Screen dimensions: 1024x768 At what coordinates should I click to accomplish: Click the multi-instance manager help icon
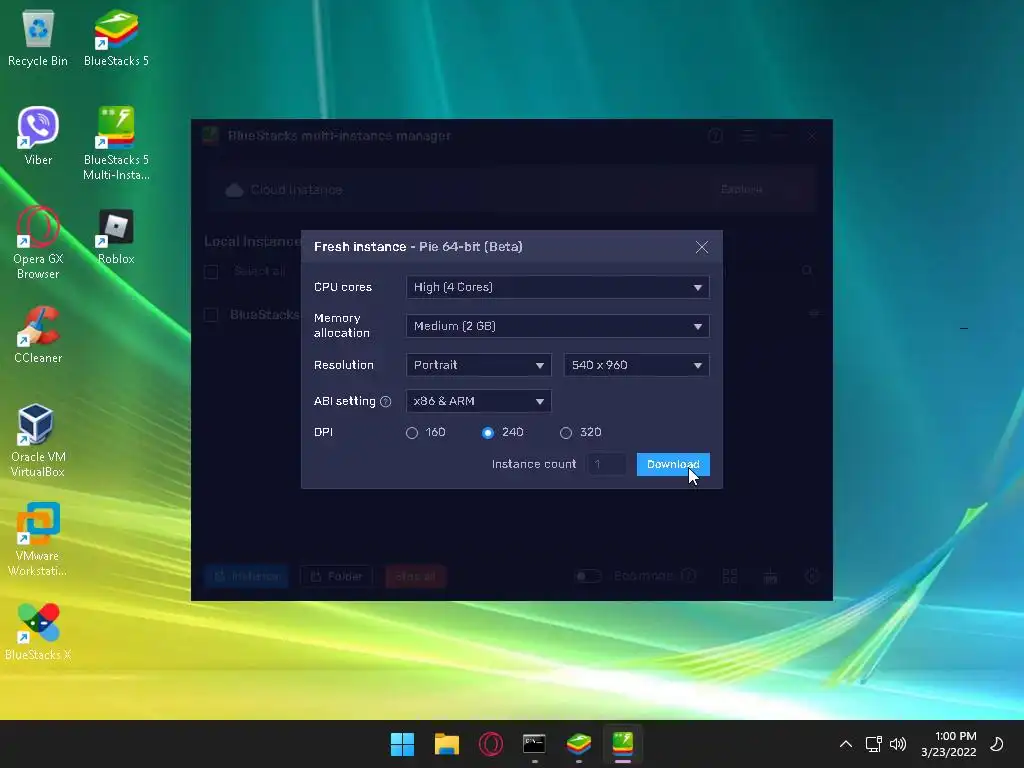(715, 136)
